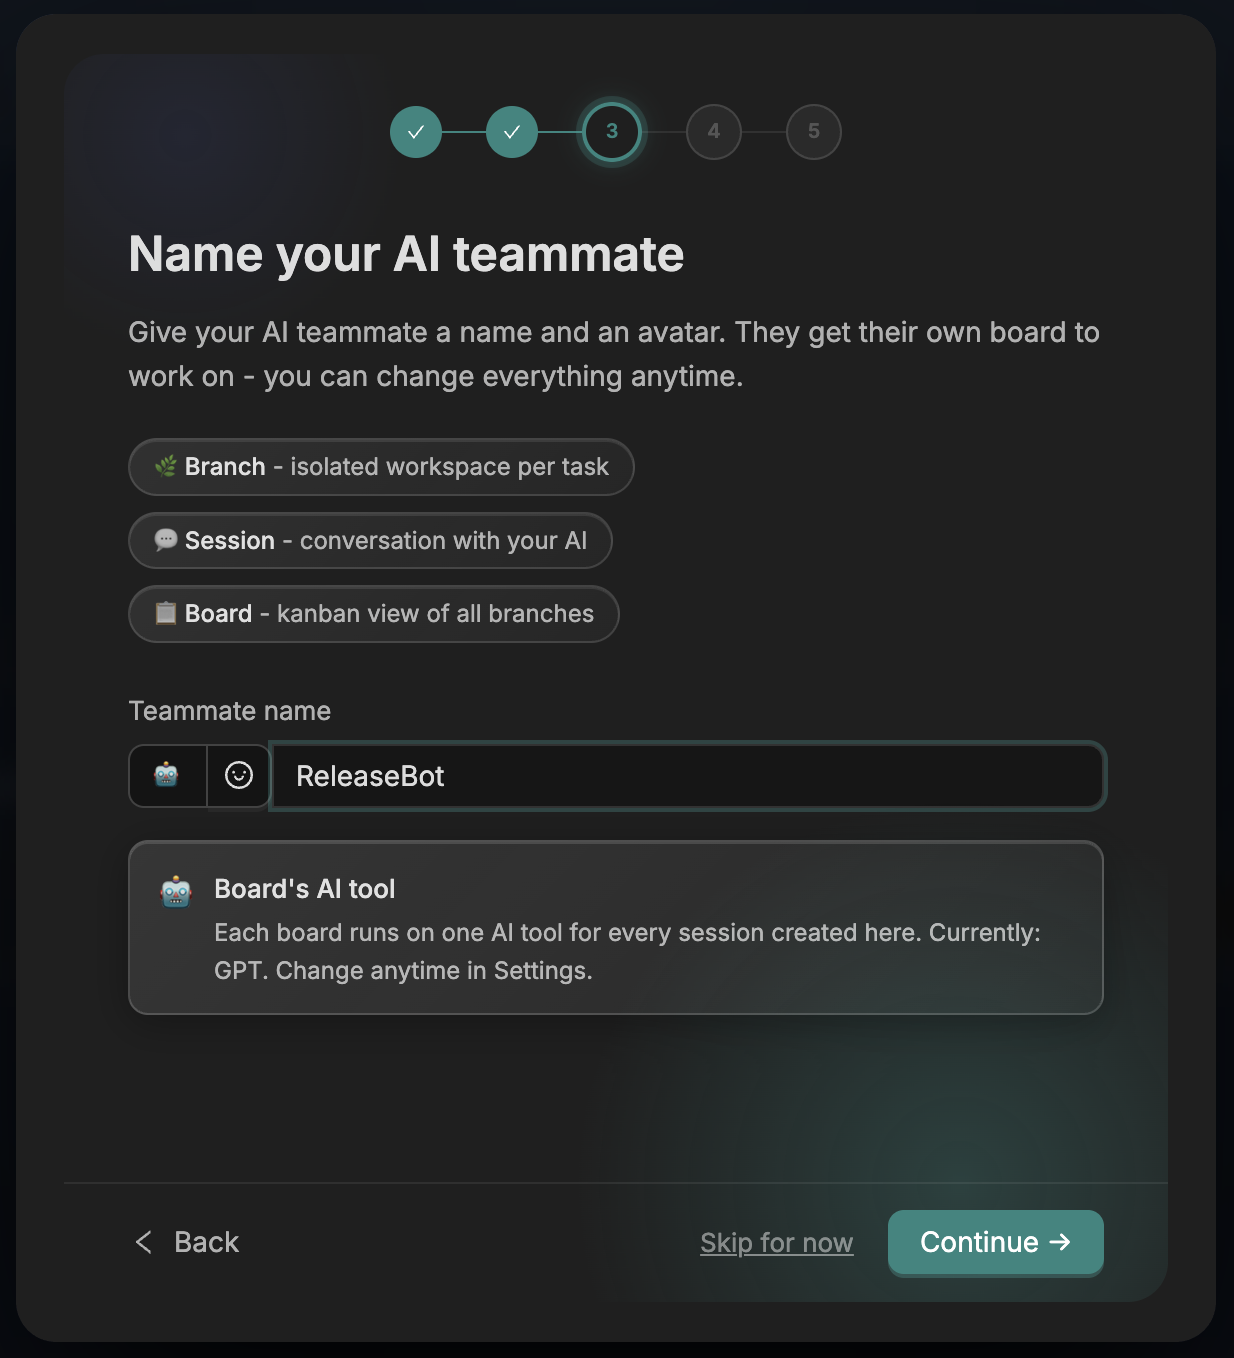Open the emoji picker smiley icon
The height and width of the screenshot is (1358, 1234).
click(239, 775)
